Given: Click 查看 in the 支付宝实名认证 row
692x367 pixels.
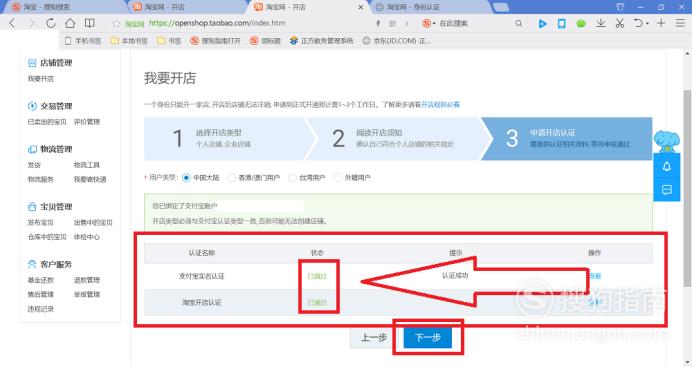Looking at the screenshot, I should click(x=594, y=276).
